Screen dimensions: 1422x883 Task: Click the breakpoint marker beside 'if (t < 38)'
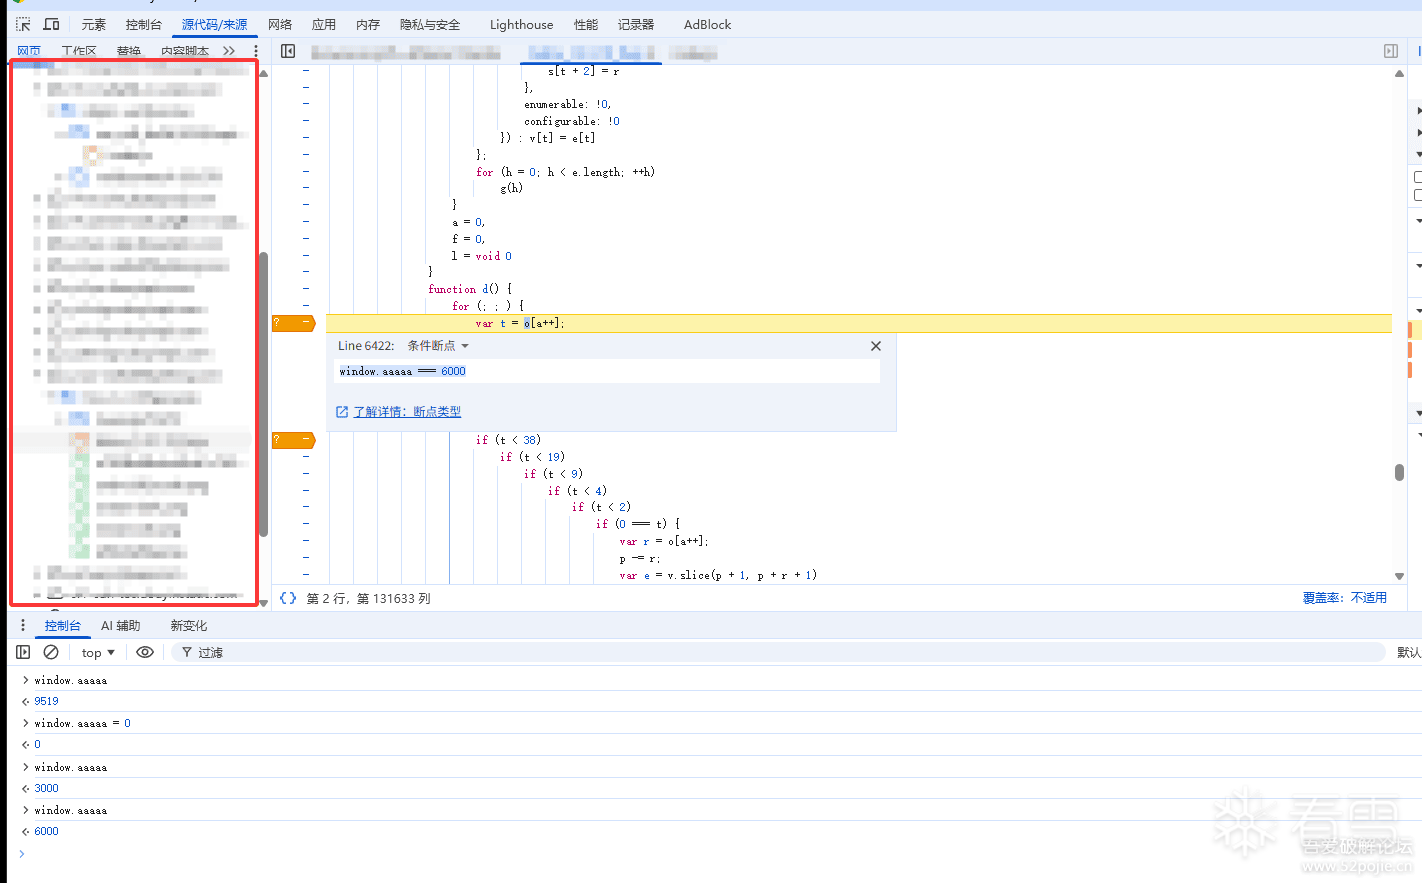[294, 440]
